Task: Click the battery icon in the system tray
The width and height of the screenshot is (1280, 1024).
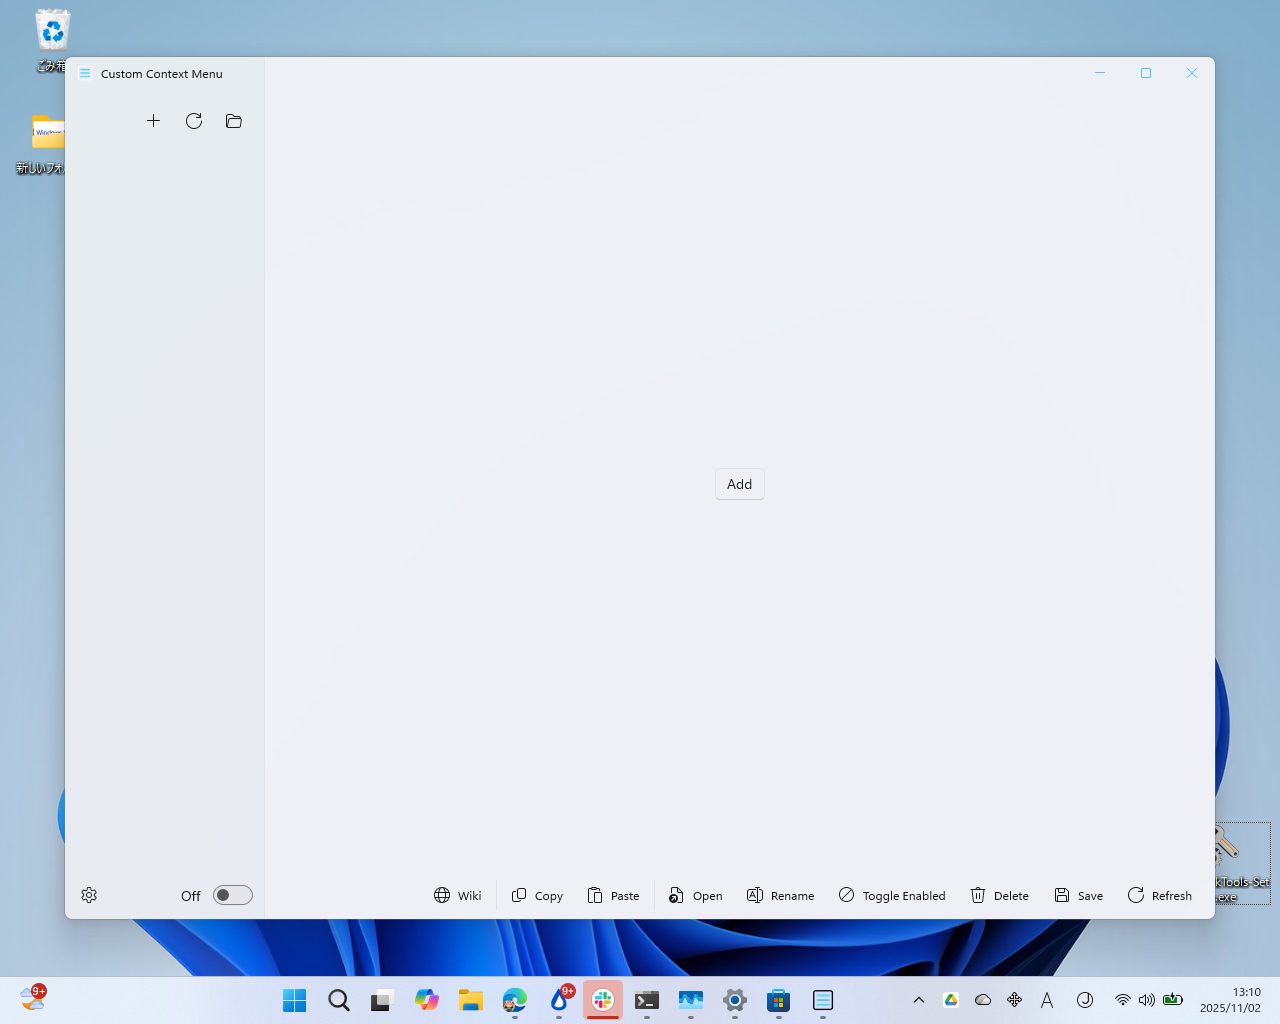Action: point(1172,999)
